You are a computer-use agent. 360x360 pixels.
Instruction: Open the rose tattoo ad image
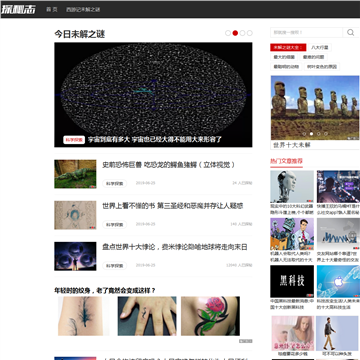click(210, 316)
